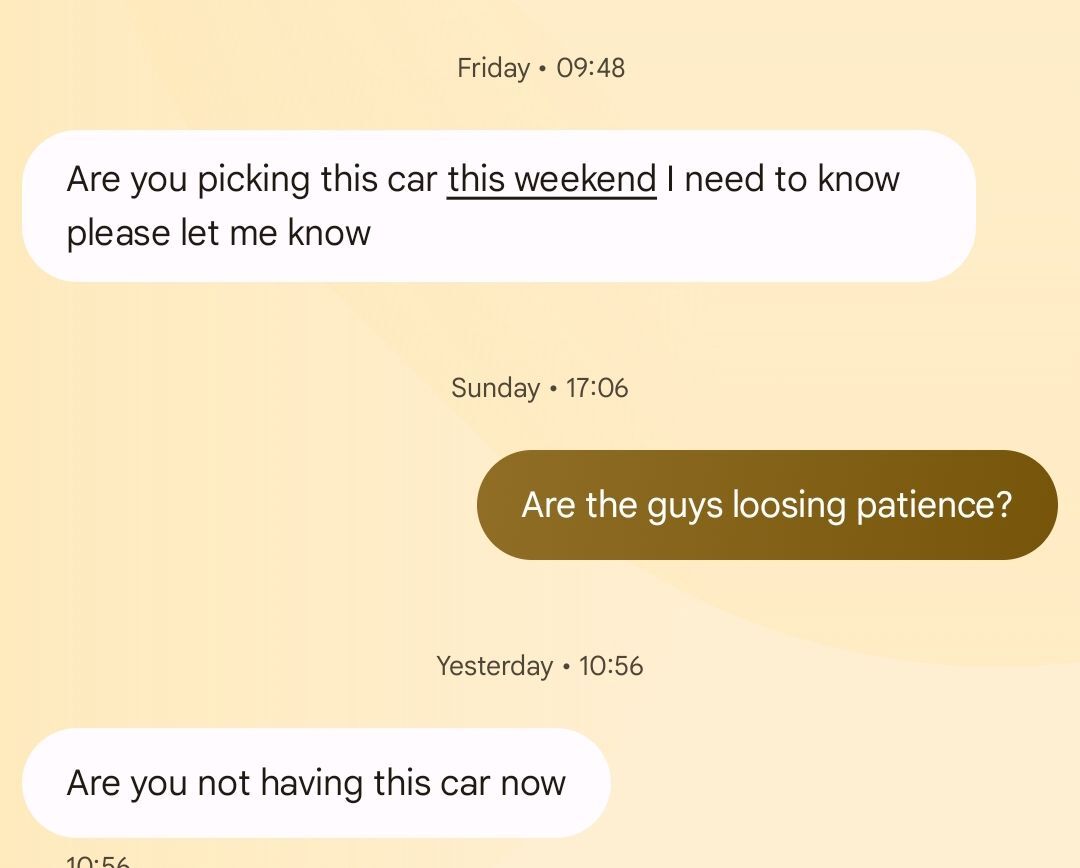
Task: Click the word "please" in the first message
Action: point(118,234)
